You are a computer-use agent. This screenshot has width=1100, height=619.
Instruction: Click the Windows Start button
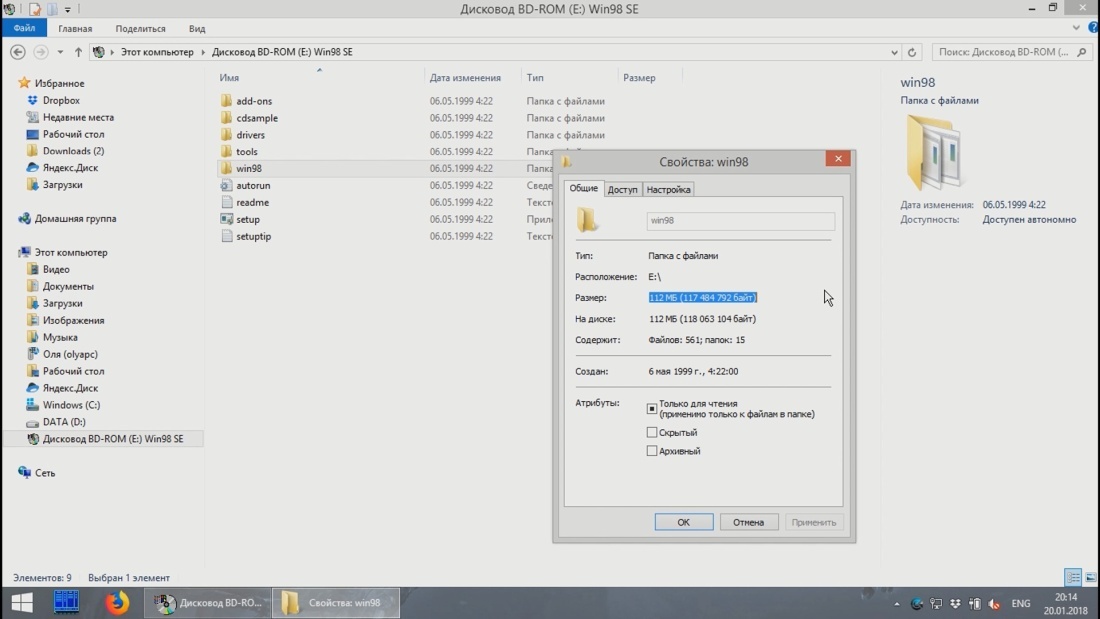pos(21,603)
